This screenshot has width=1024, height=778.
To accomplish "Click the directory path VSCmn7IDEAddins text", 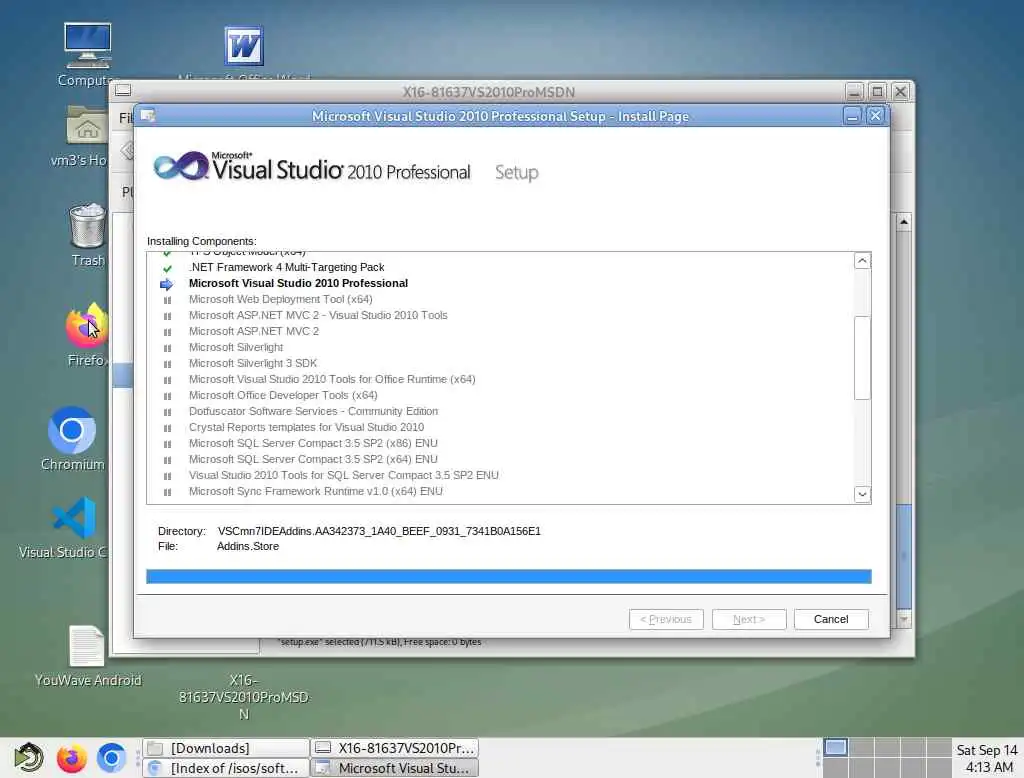I will click(x=379, y=531).
